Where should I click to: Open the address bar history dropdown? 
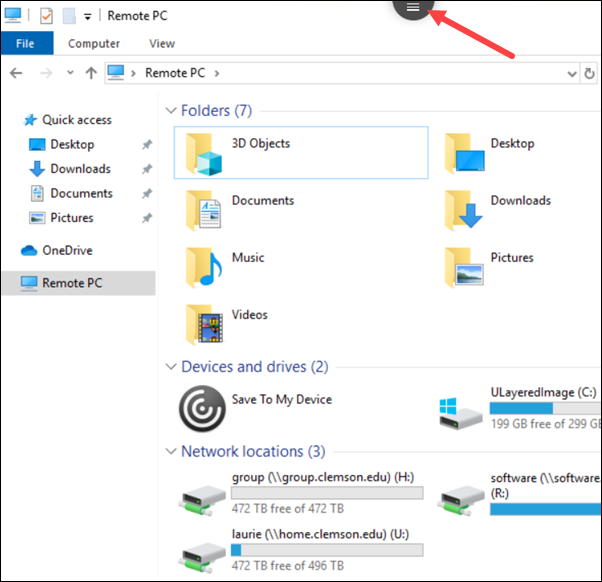pos(572,74)
